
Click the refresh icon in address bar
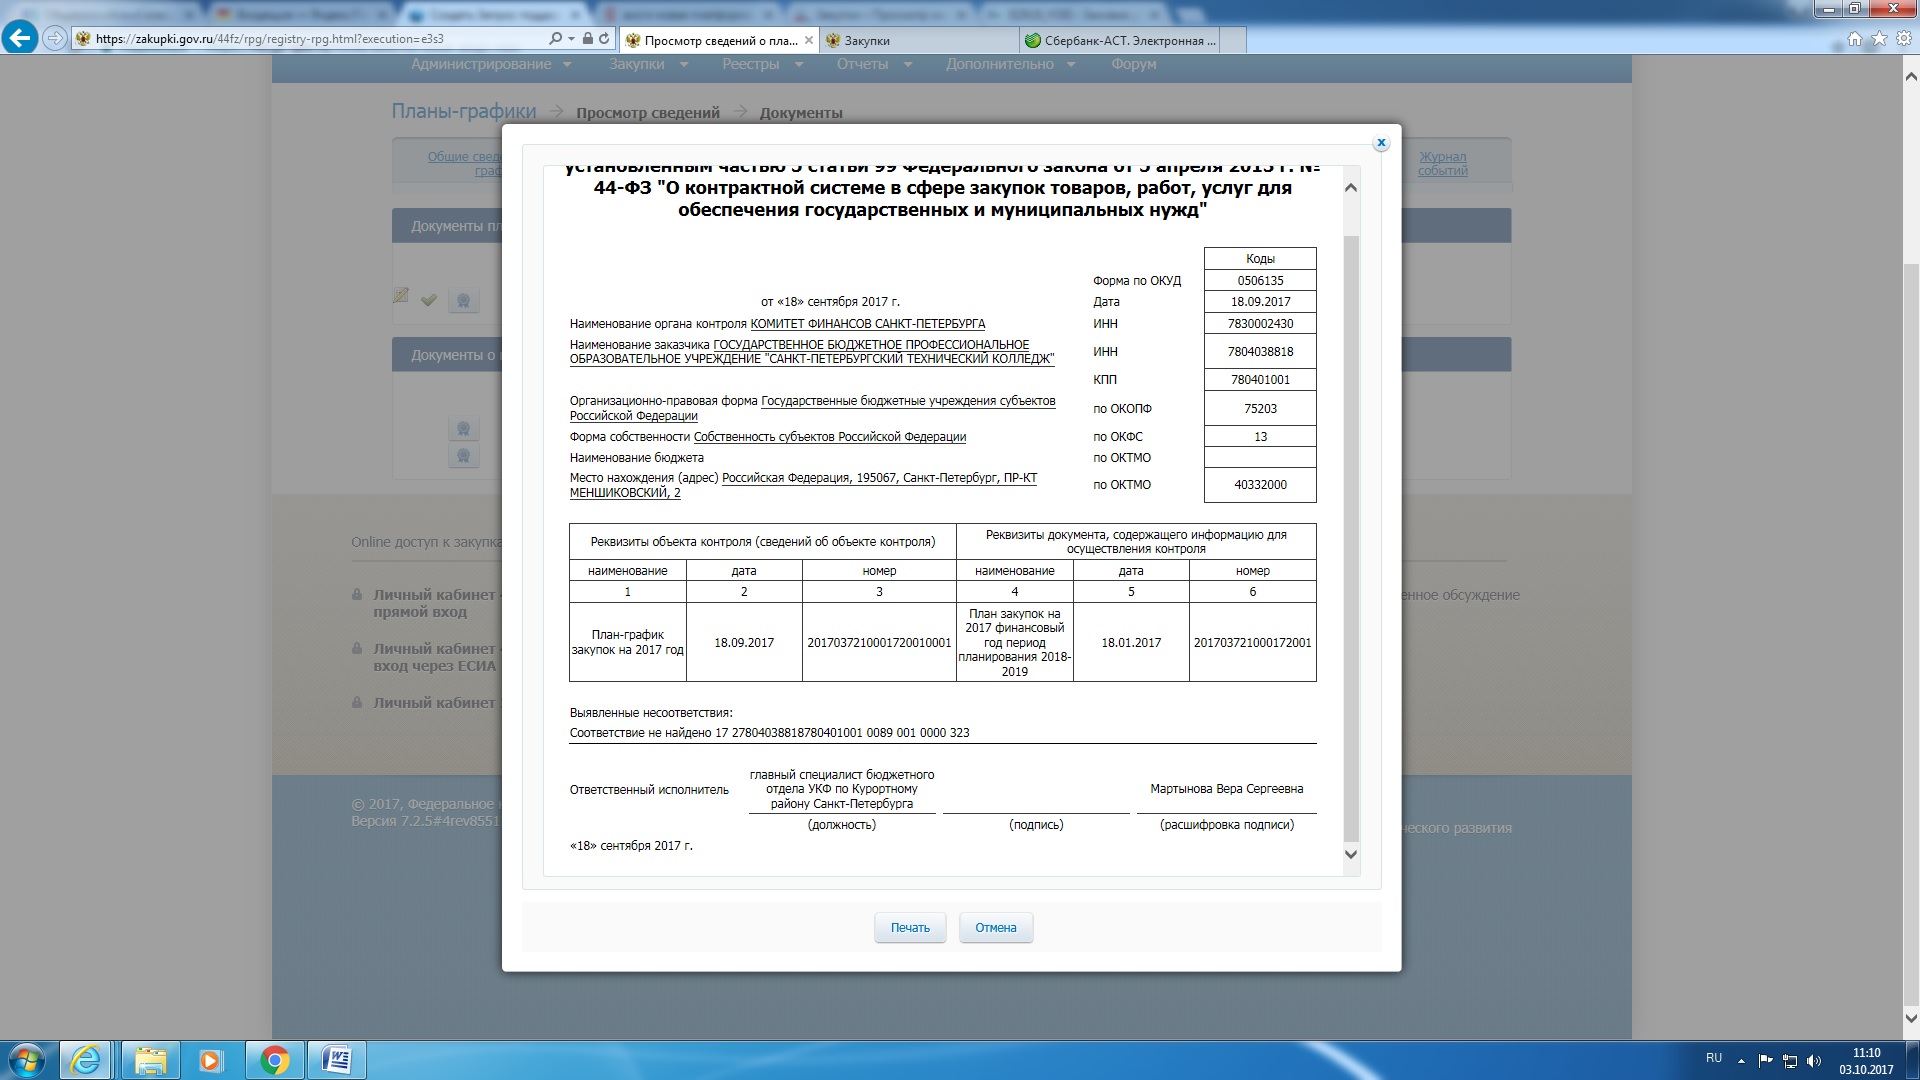tap(604, 39)
